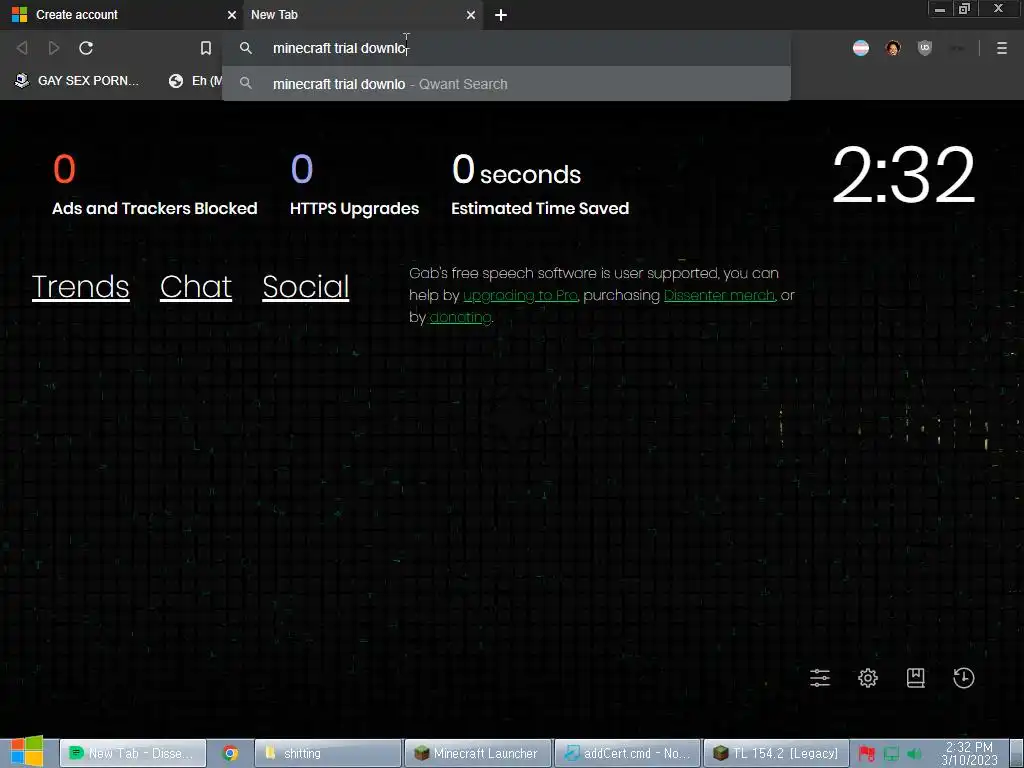Click the browser forward arrow
The height and width of the screenshot is (768, 1024).
coord(54,48)
